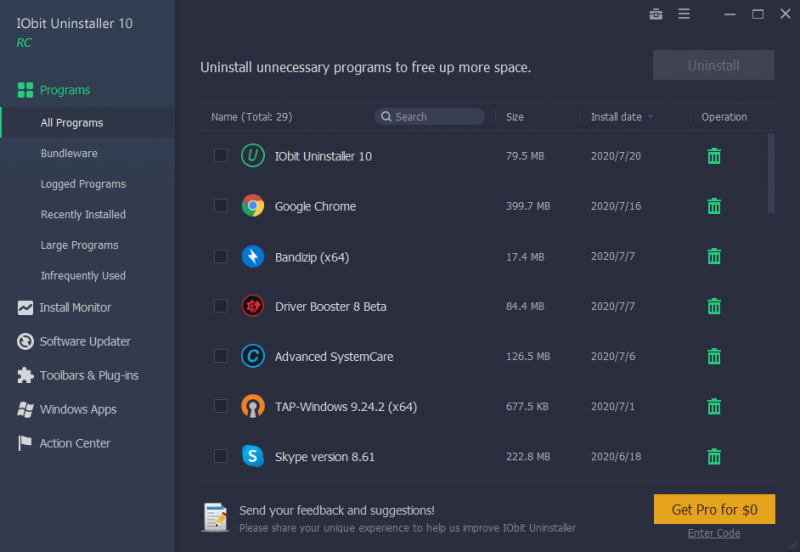Select Driver Booster 8 Beta checkbox

coord(220,306)
